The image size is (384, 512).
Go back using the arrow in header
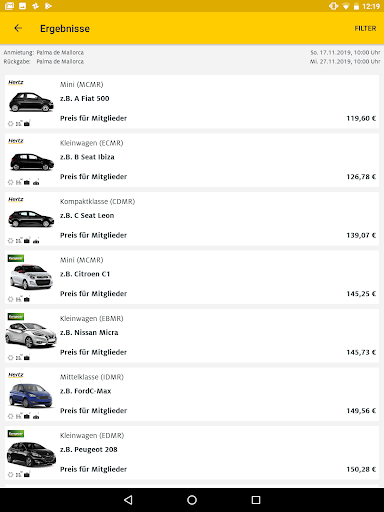point(18,28)
